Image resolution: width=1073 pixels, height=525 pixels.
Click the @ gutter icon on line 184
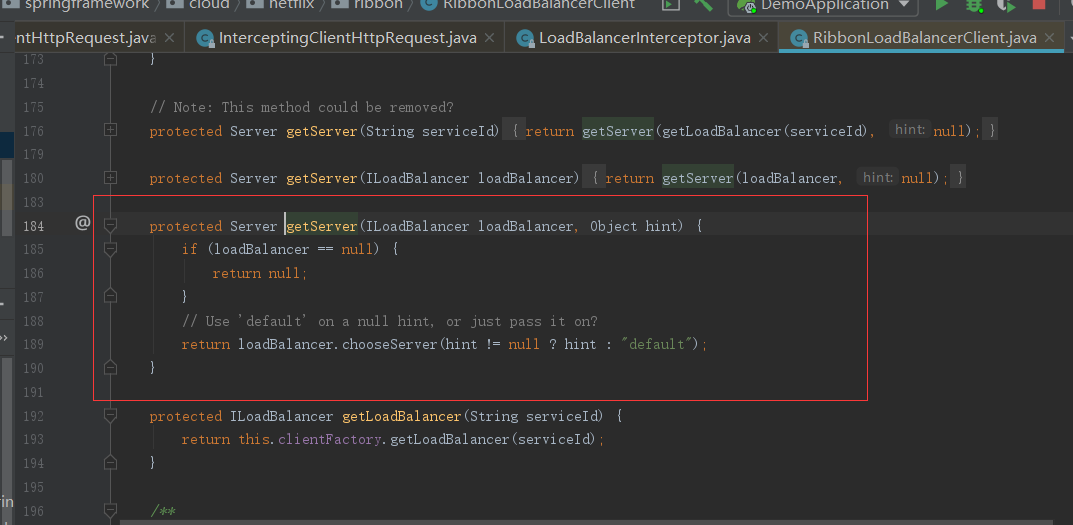(x=82, y=222)
